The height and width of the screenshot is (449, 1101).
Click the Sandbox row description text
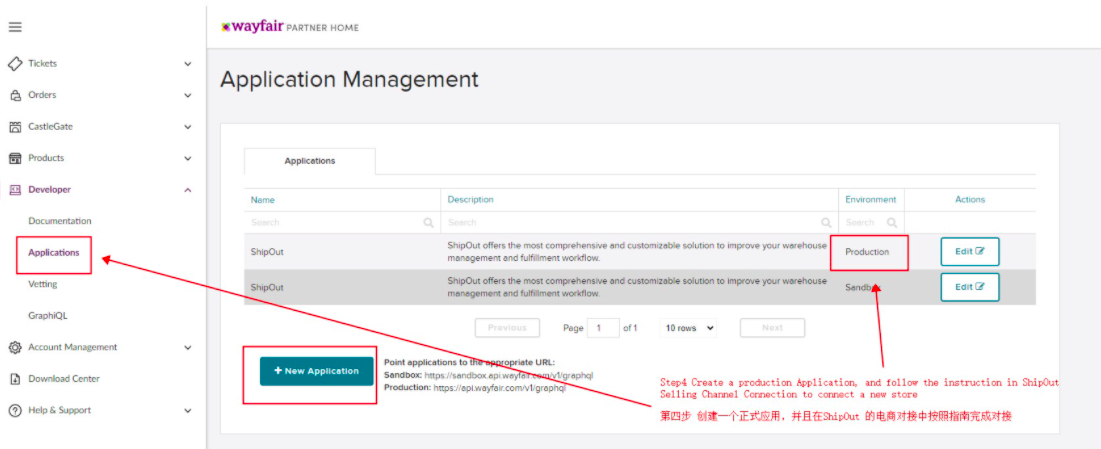[637, 287]
